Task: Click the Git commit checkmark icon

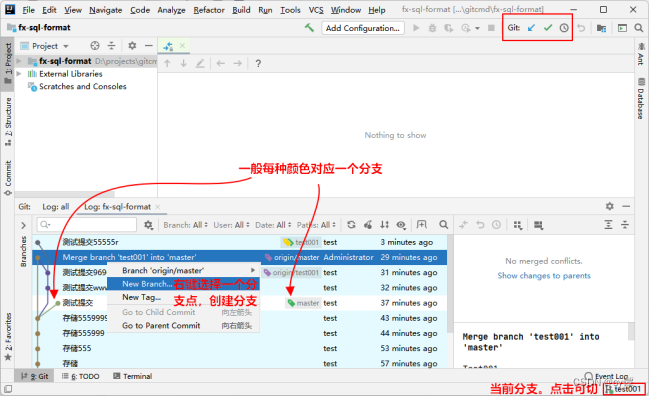Action: point(548,28)
